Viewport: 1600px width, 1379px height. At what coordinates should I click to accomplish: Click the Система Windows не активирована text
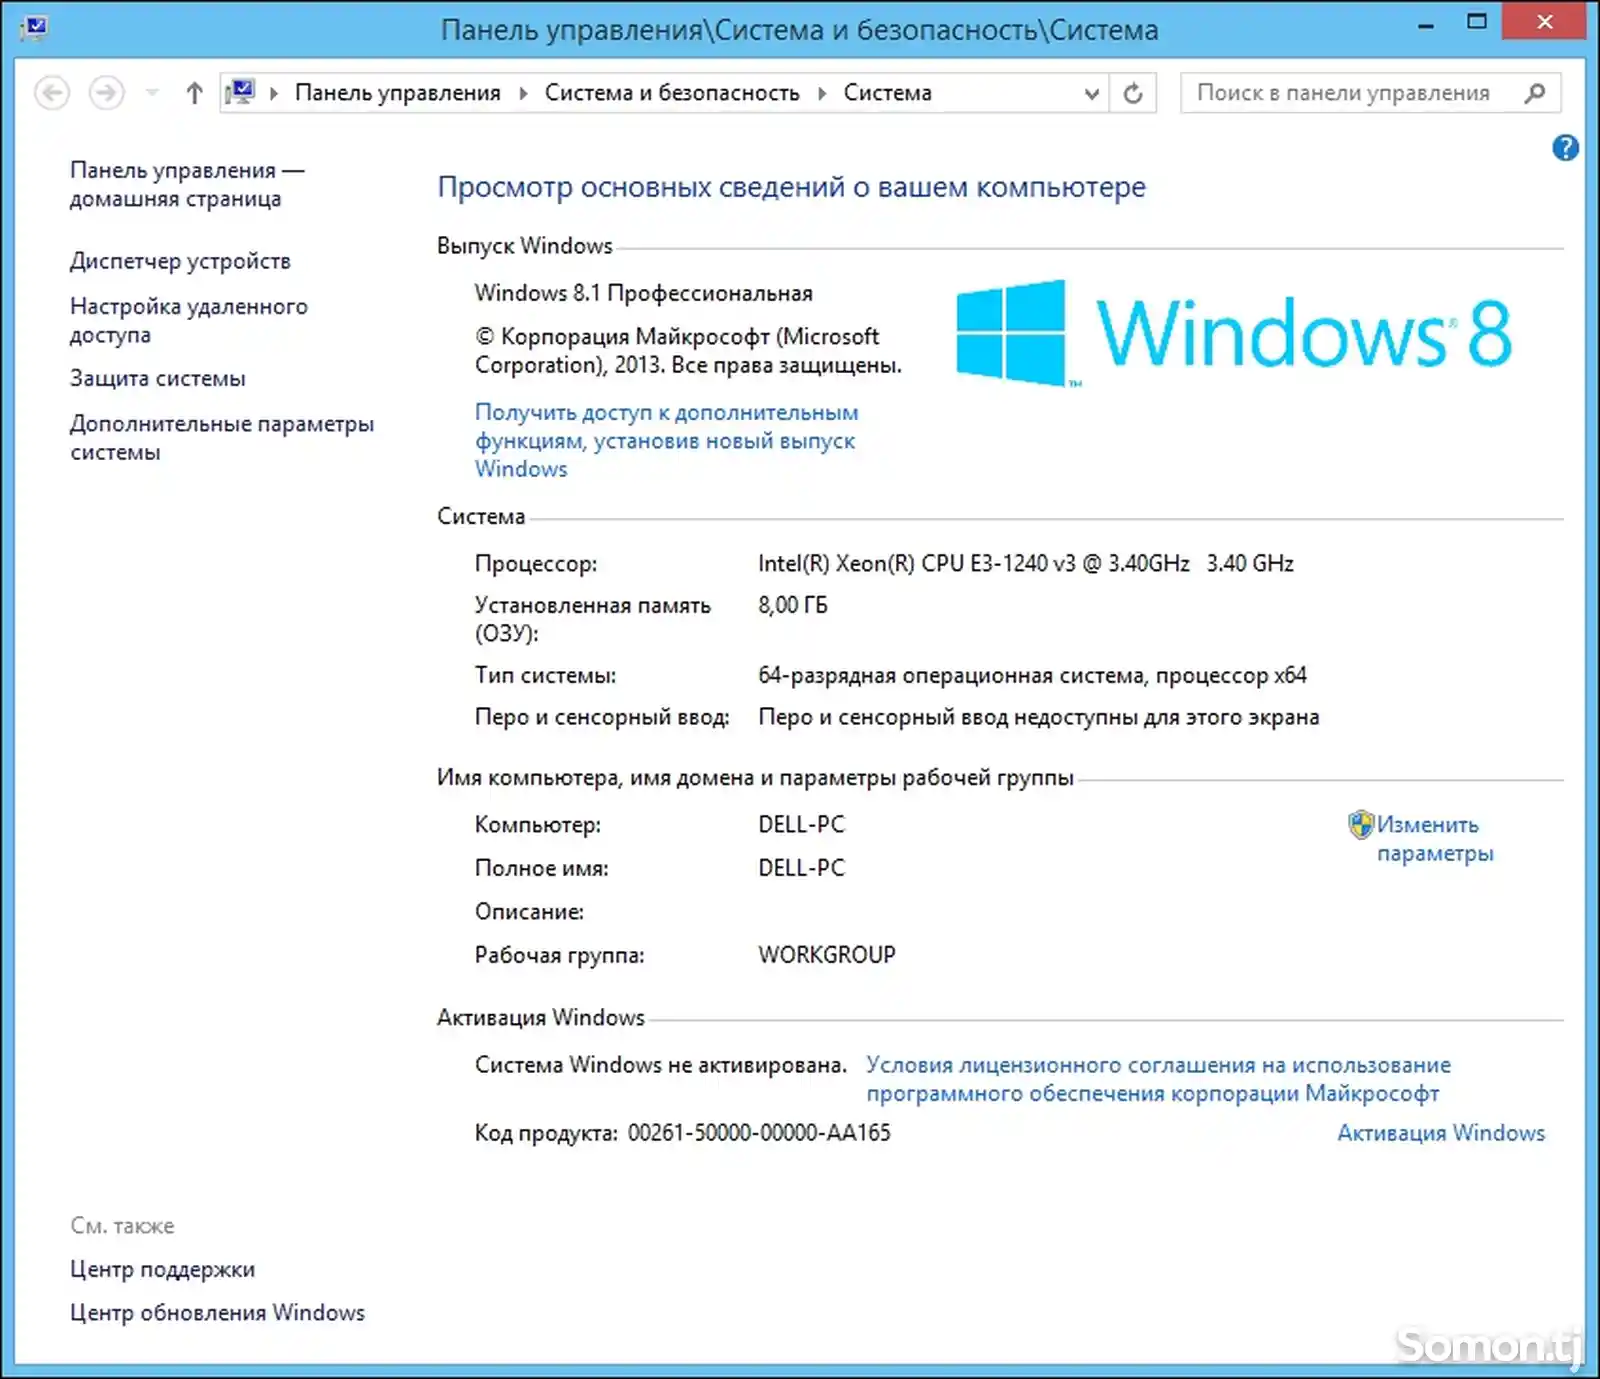coord(661,1065)
